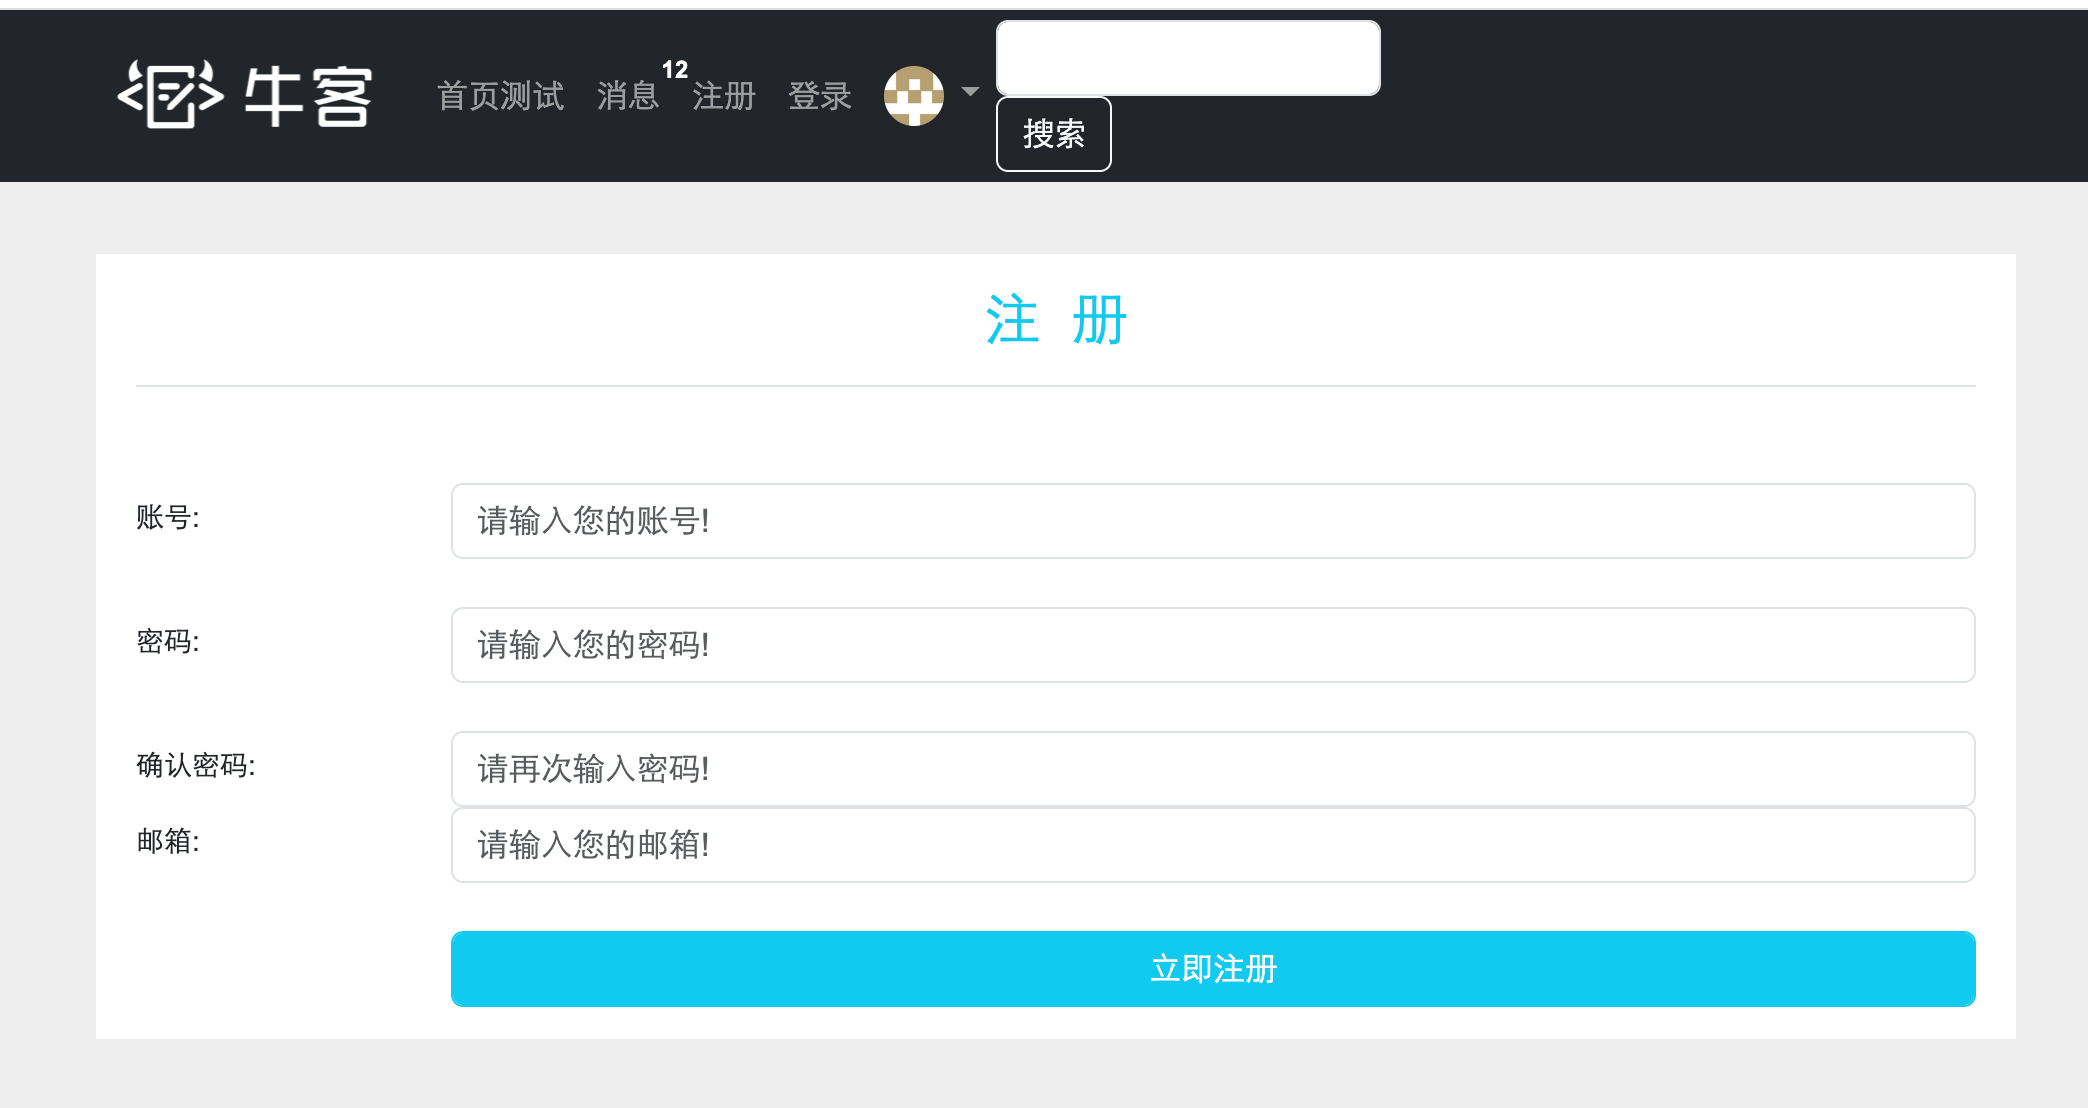Open the 注册 nav link
Screen dimensions: 2088x1108
tap(724, 96)
